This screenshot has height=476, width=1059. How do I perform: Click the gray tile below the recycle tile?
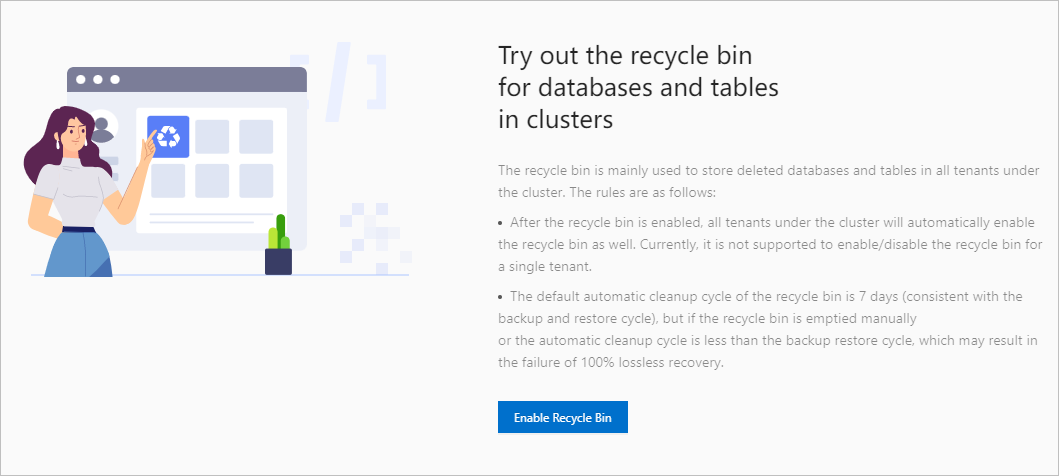tap(168, 181)
